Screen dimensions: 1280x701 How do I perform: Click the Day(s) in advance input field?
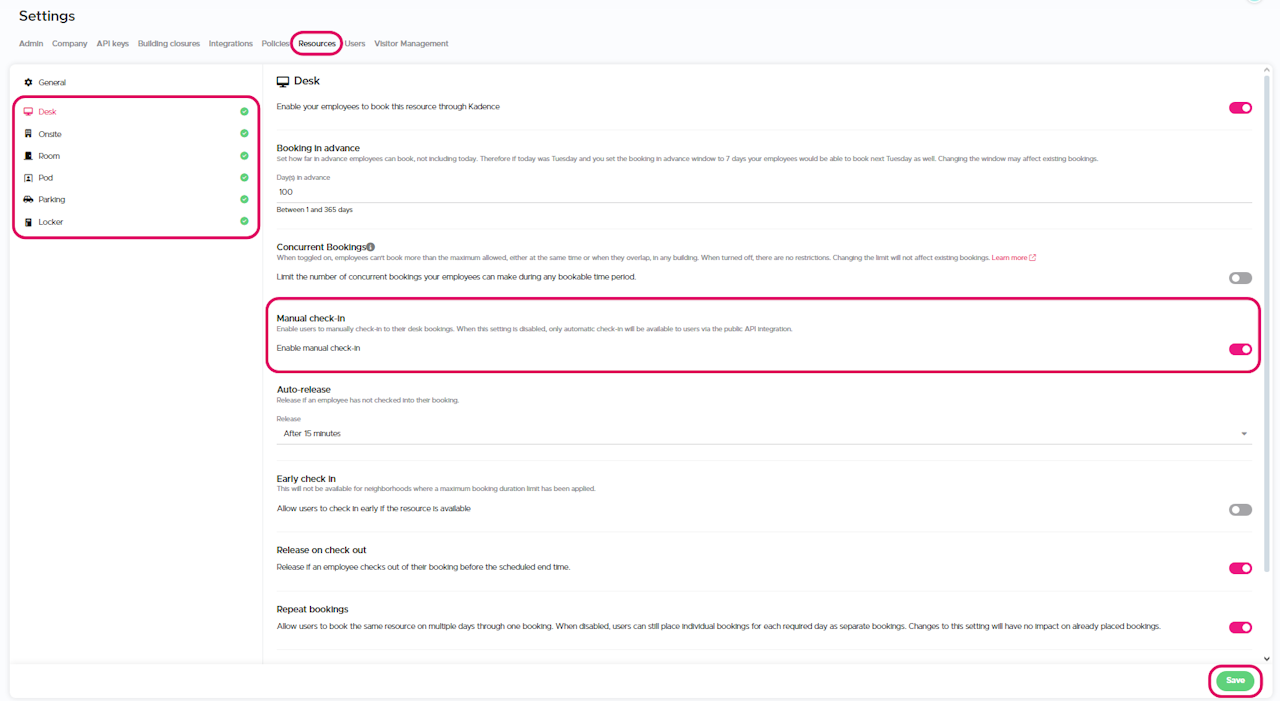(764, 192)
